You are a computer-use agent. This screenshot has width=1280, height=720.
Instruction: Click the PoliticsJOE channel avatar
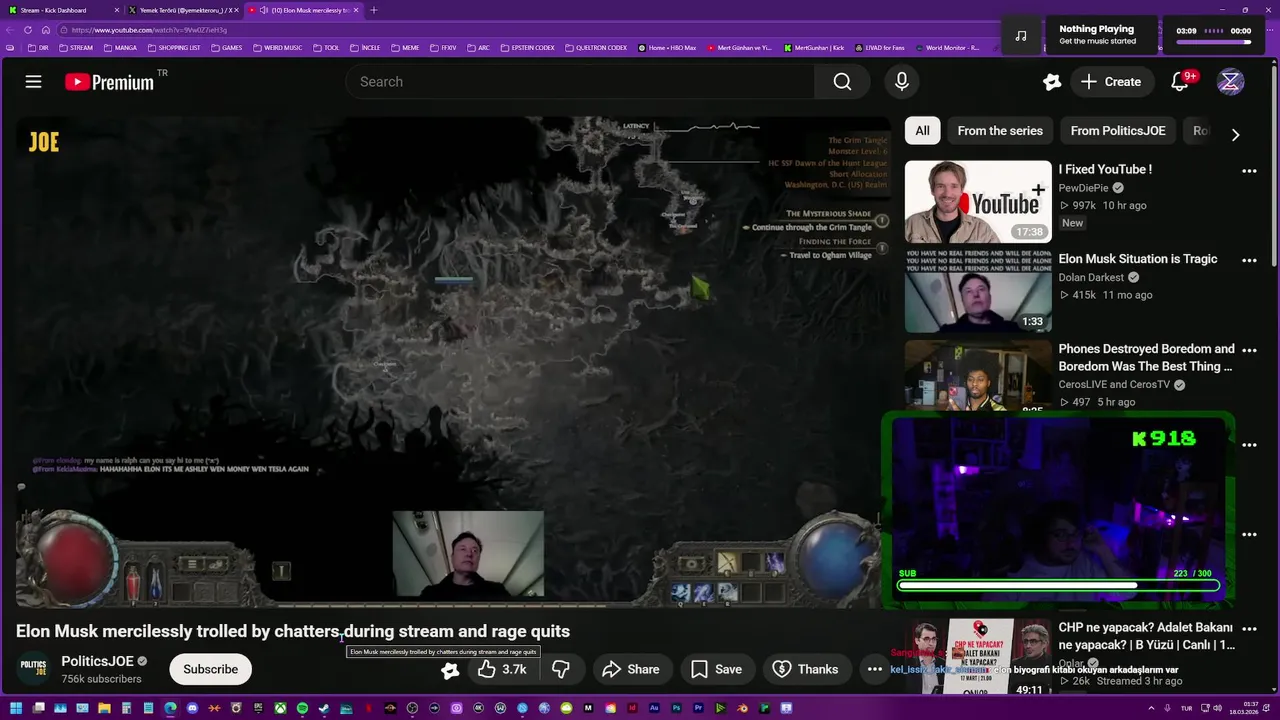33,669
